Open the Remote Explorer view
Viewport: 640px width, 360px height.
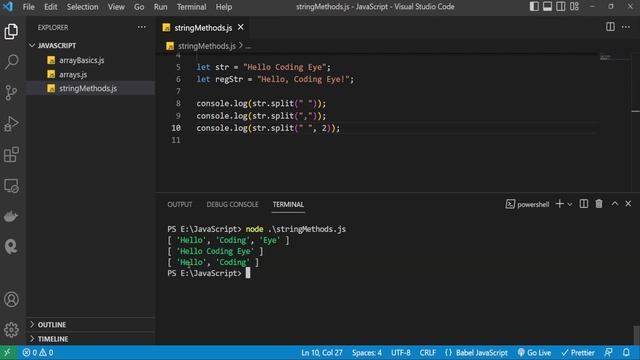[11, 186]
